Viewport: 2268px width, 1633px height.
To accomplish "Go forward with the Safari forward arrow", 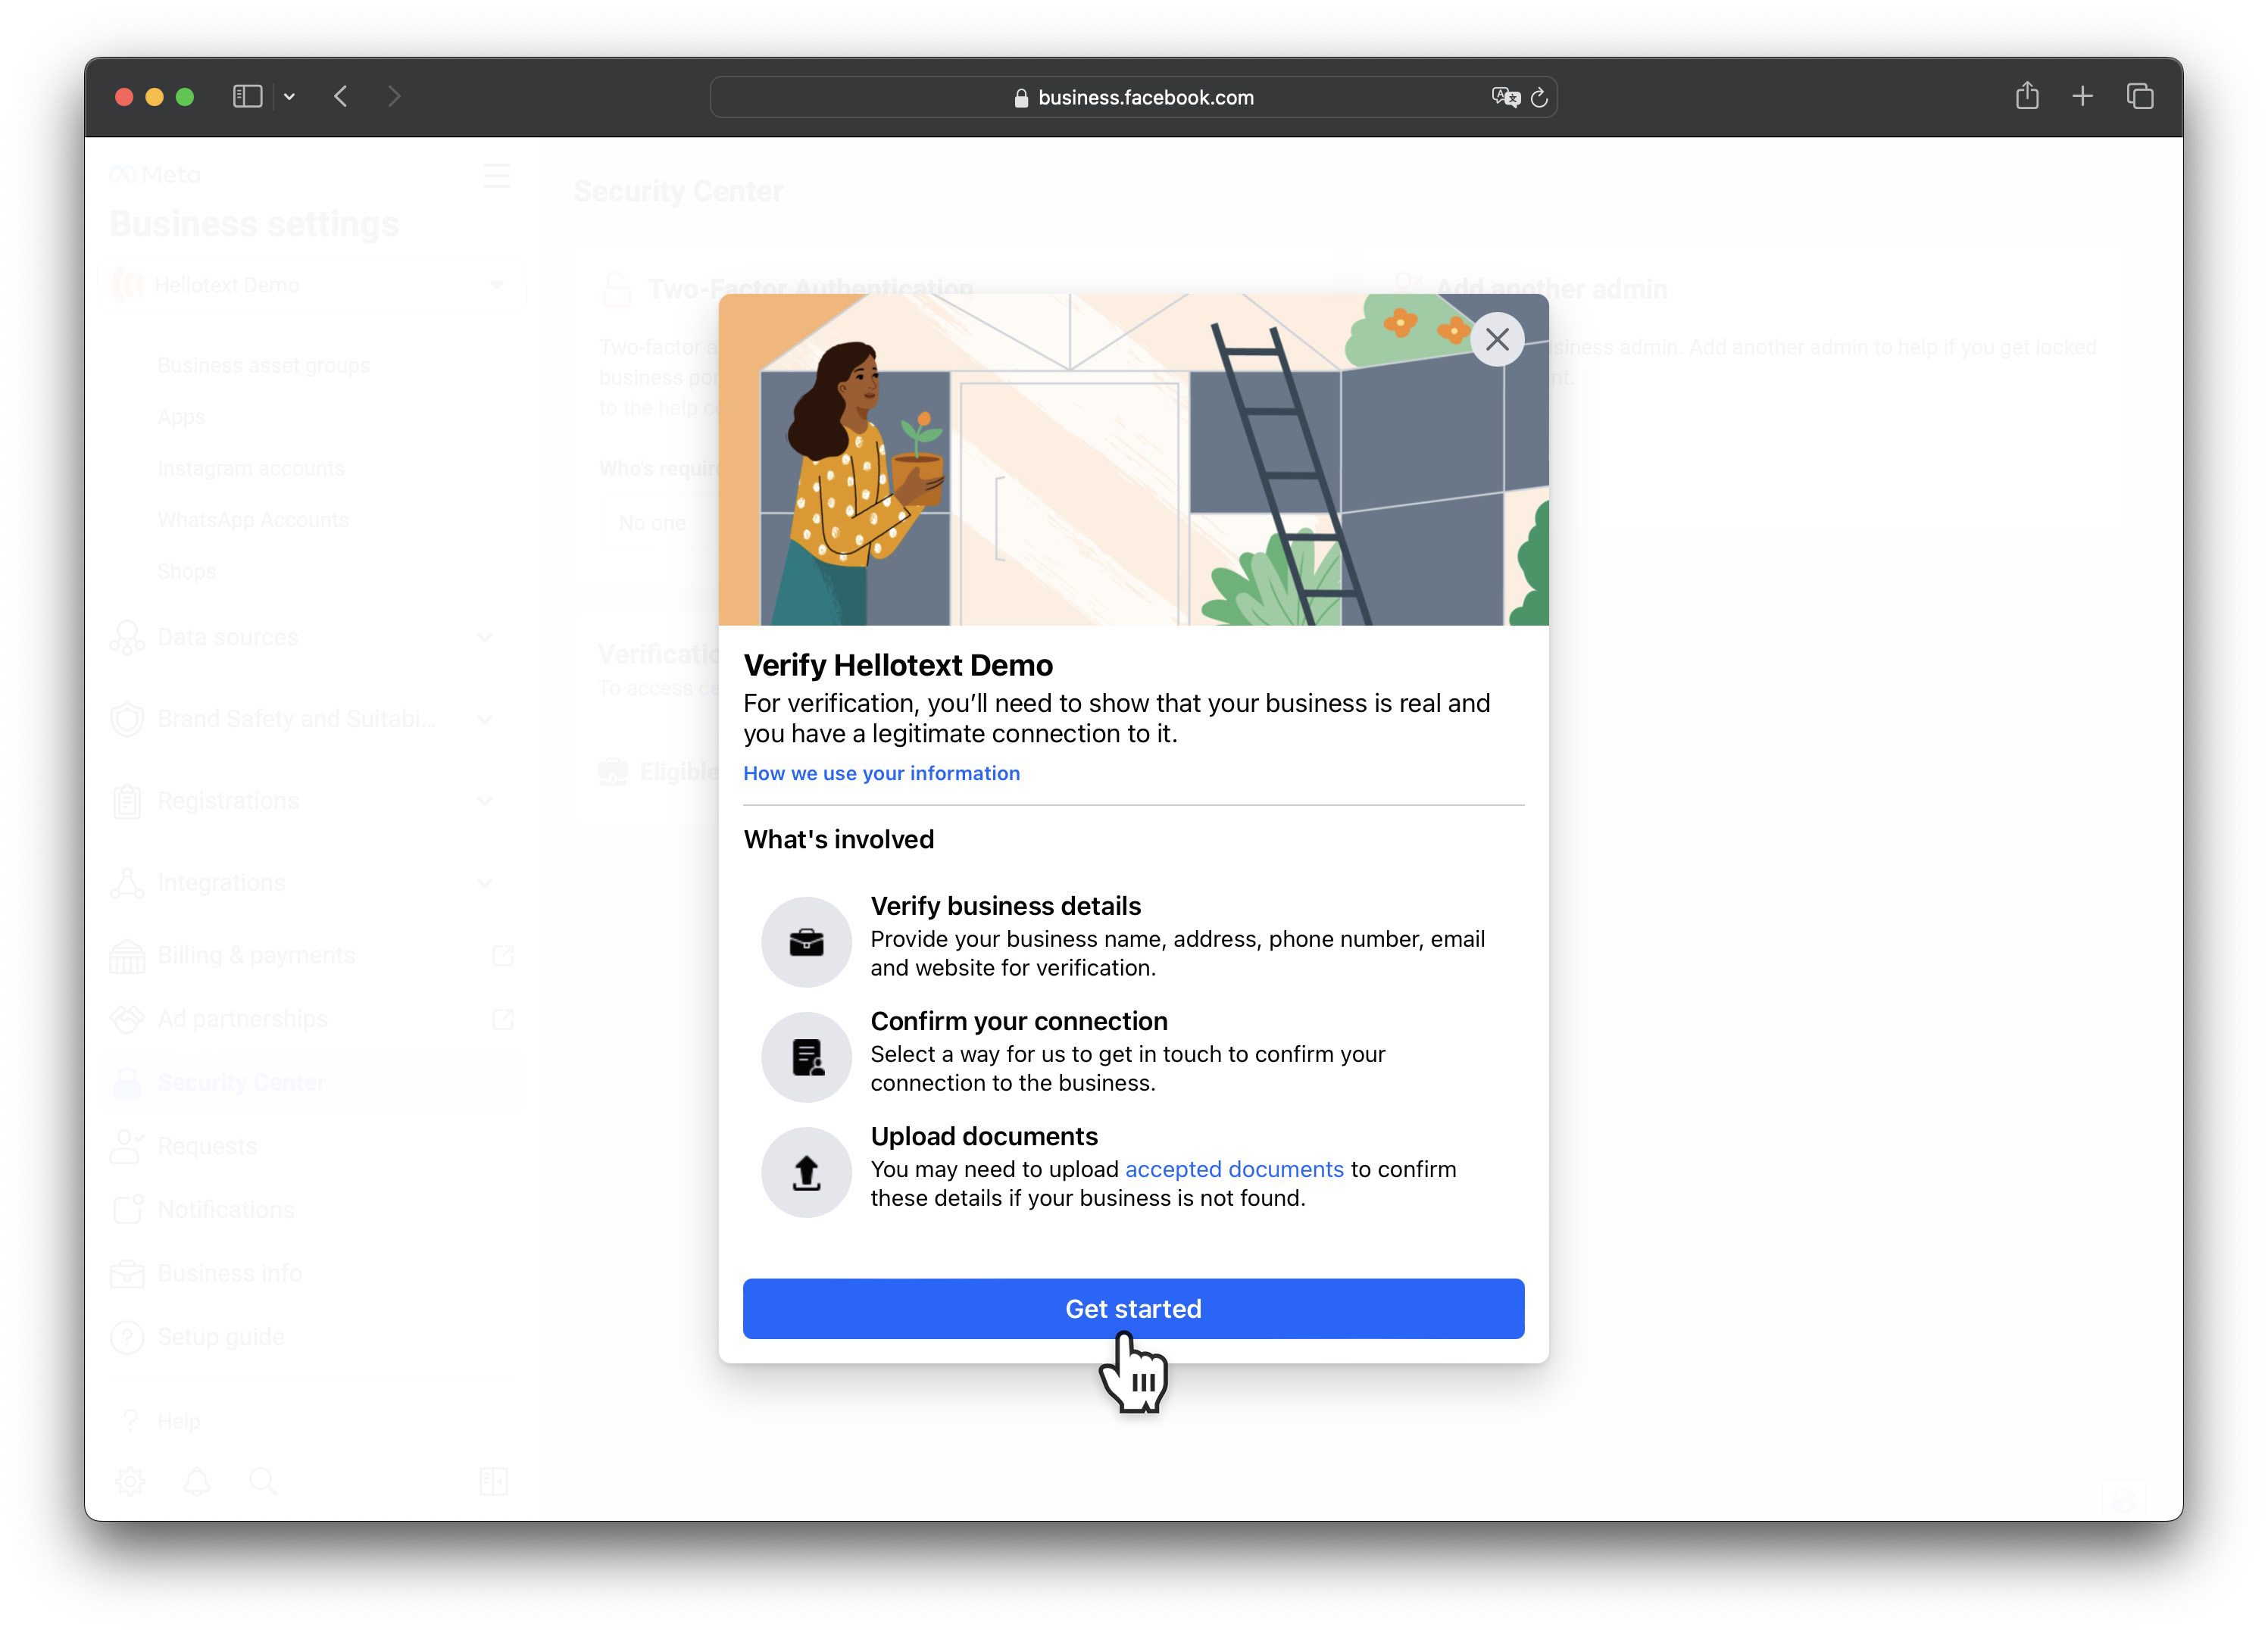I will [x=394, y=96].
